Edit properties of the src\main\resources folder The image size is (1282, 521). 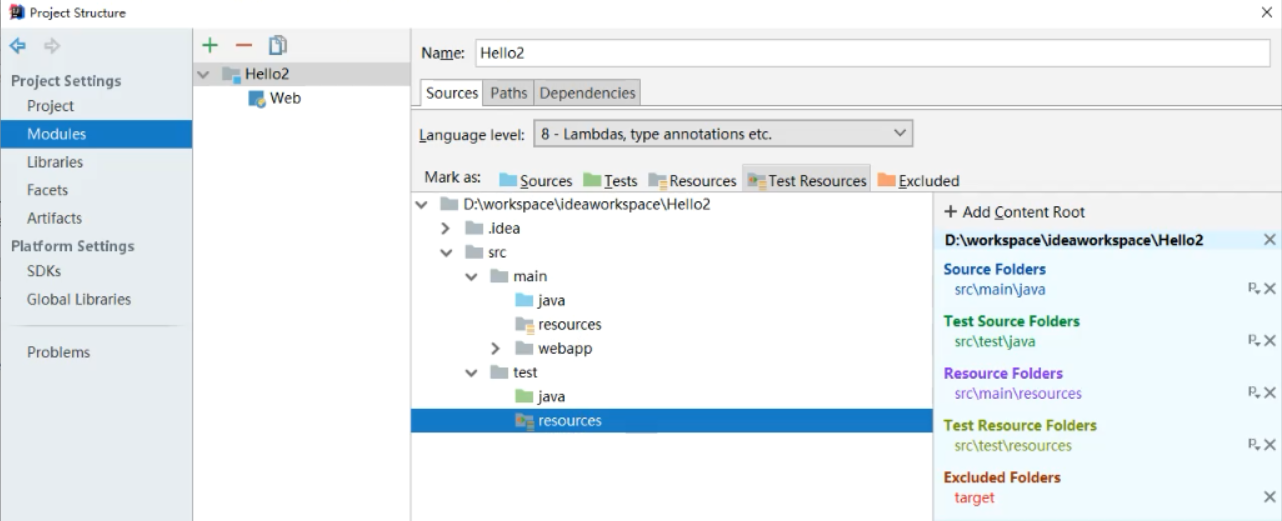pos(1254,393)
